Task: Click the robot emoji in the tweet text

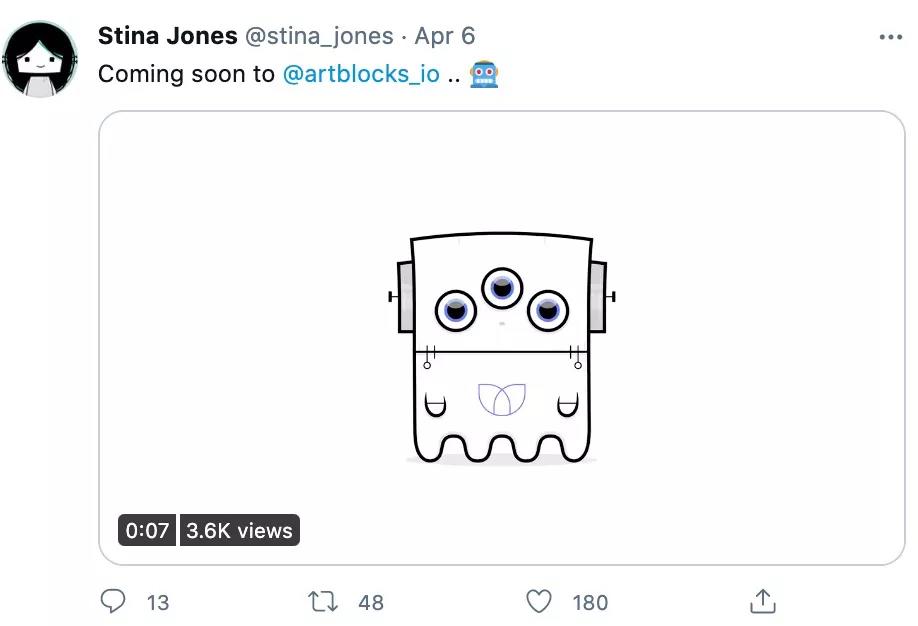Action: pos(484,75)
